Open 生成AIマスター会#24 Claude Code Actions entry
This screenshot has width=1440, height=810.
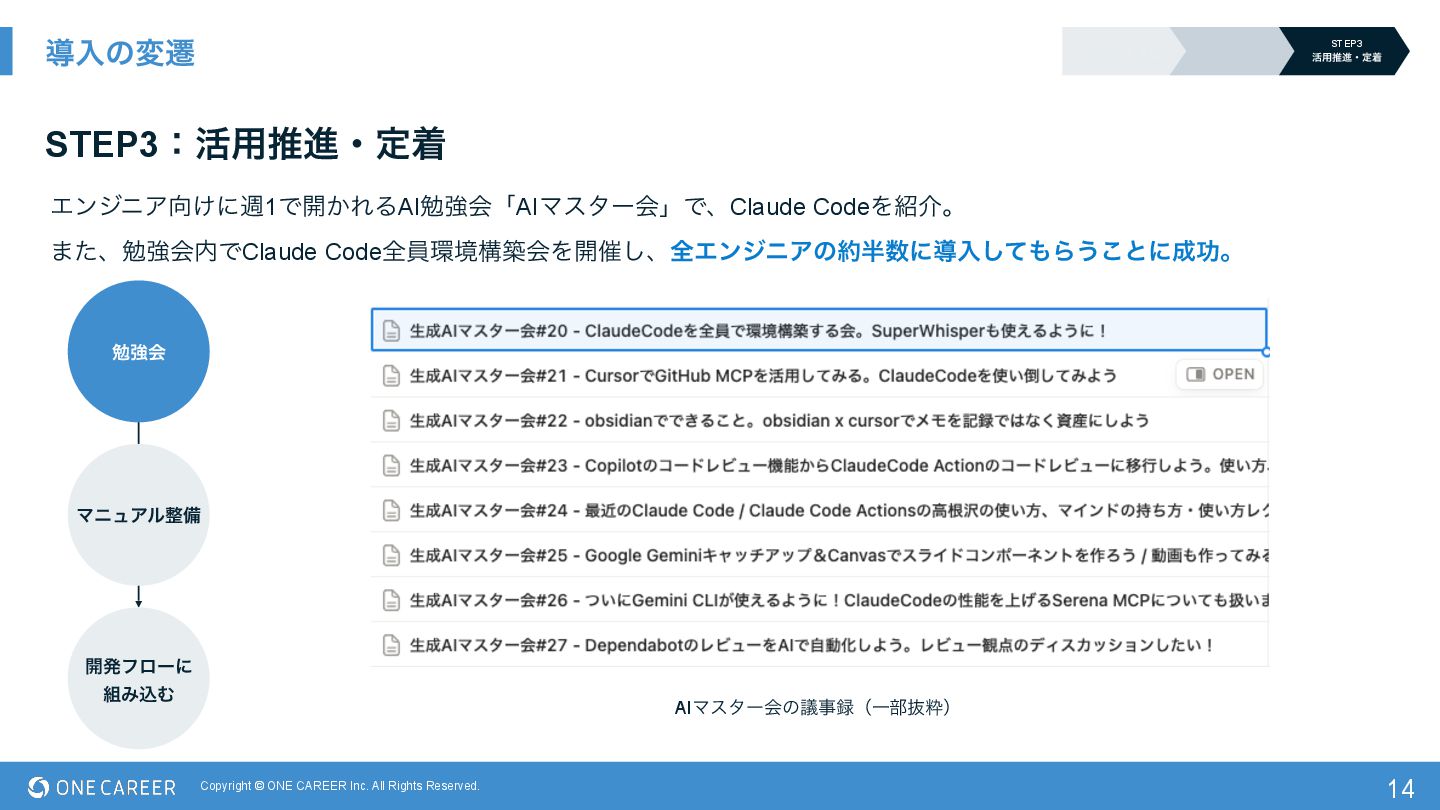tap(819, 510)
